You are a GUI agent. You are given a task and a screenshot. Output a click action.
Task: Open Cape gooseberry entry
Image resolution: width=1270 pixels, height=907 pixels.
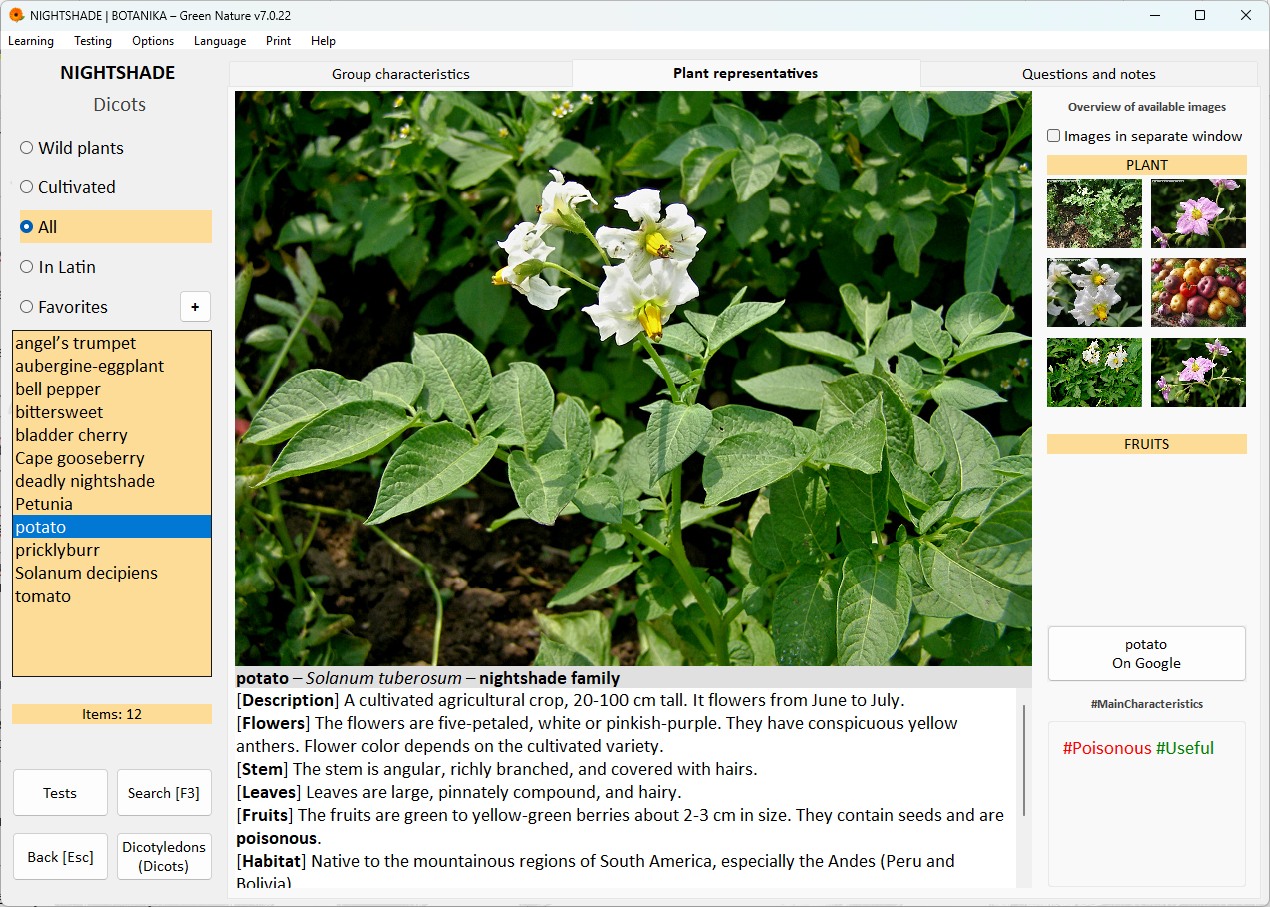coord(112,458)
